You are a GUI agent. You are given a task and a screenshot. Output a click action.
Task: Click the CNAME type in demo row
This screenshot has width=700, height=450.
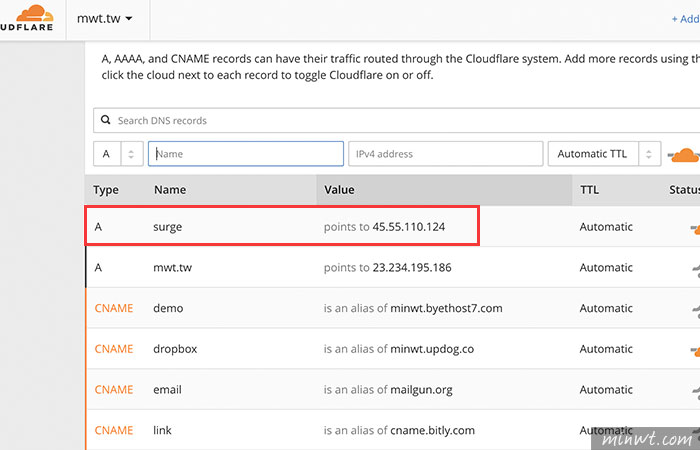[x=114, y=308]
